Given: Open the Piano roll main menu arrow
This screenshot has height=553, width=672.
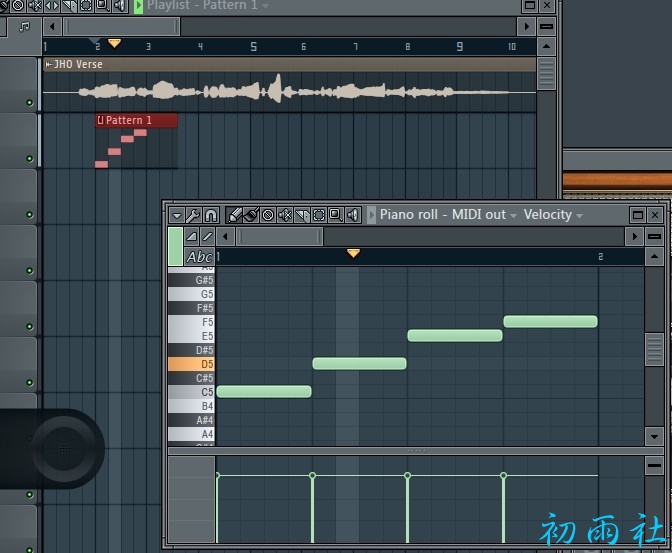Looking at the screenshot, I should [177, 215].
